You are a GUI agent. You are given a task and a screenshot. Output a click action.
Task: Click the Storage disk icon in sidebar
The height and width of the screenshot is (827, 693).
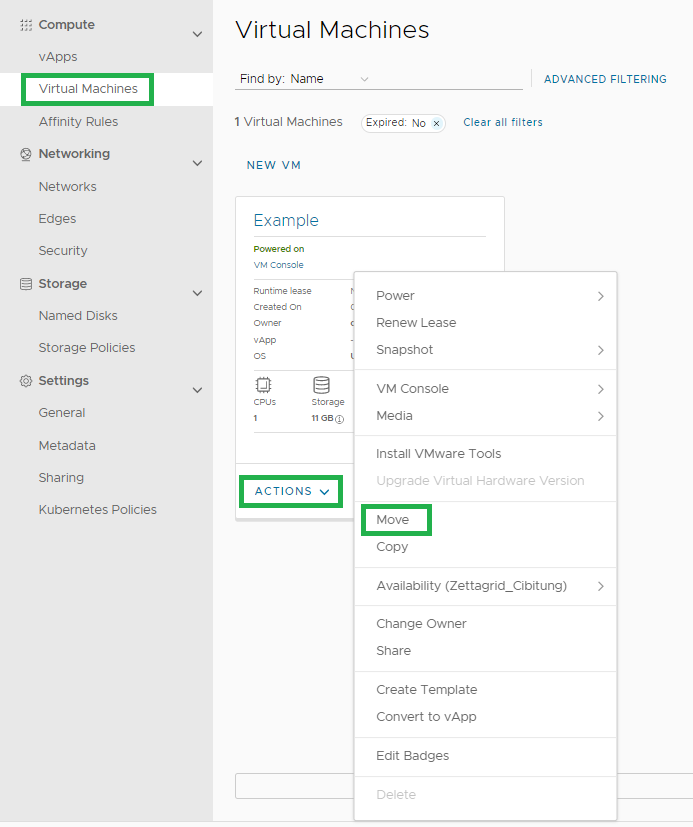pyautogui.click(x=26, y=284)
